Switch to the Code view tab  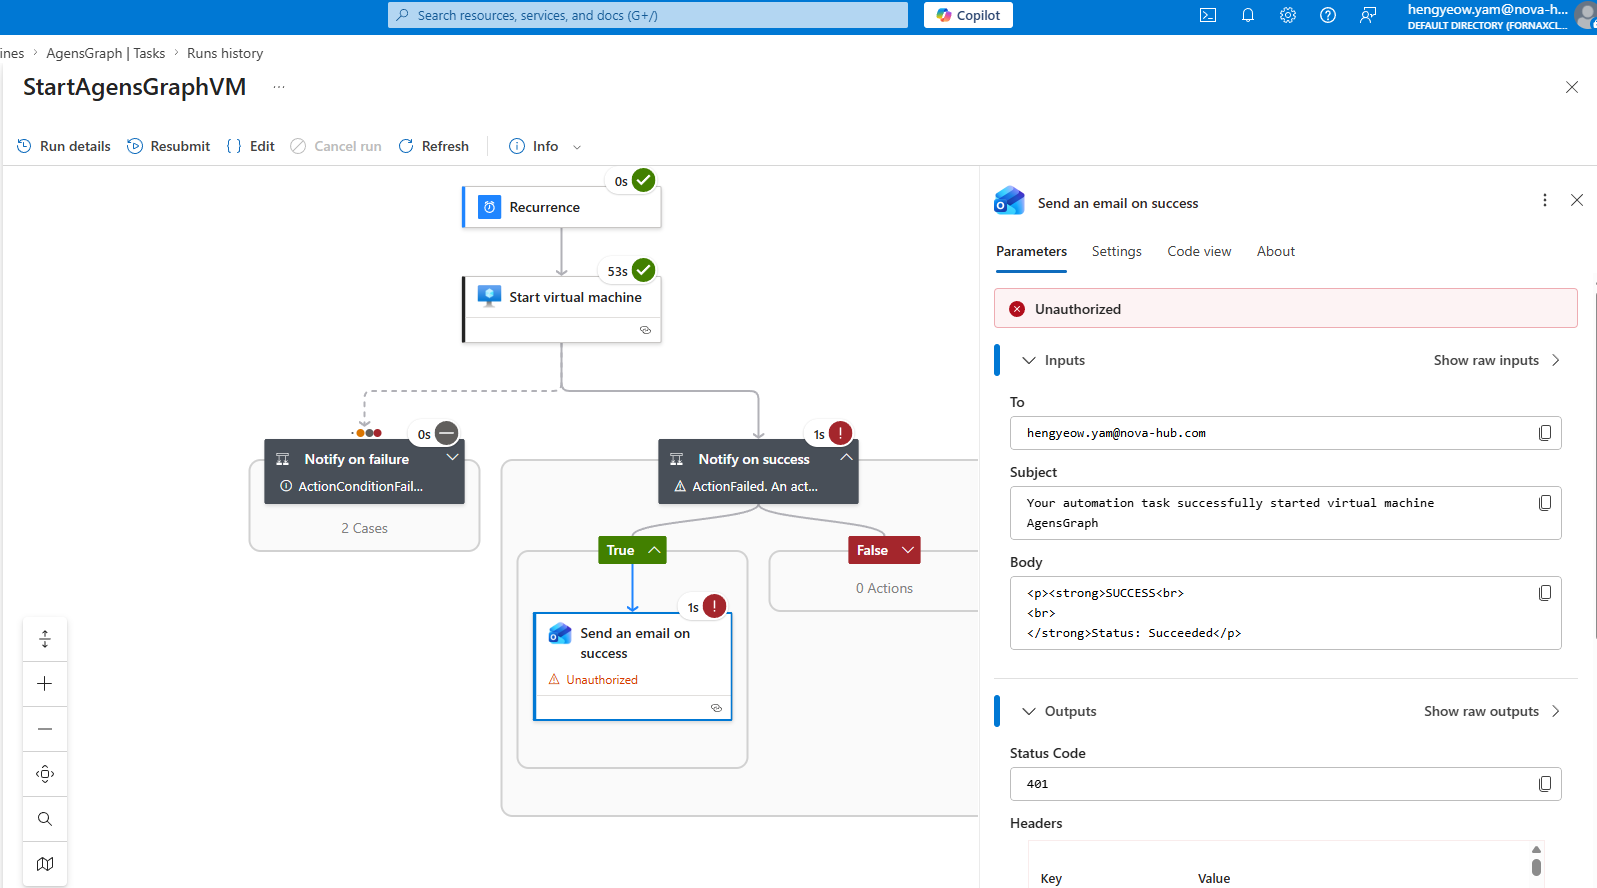1199,251
